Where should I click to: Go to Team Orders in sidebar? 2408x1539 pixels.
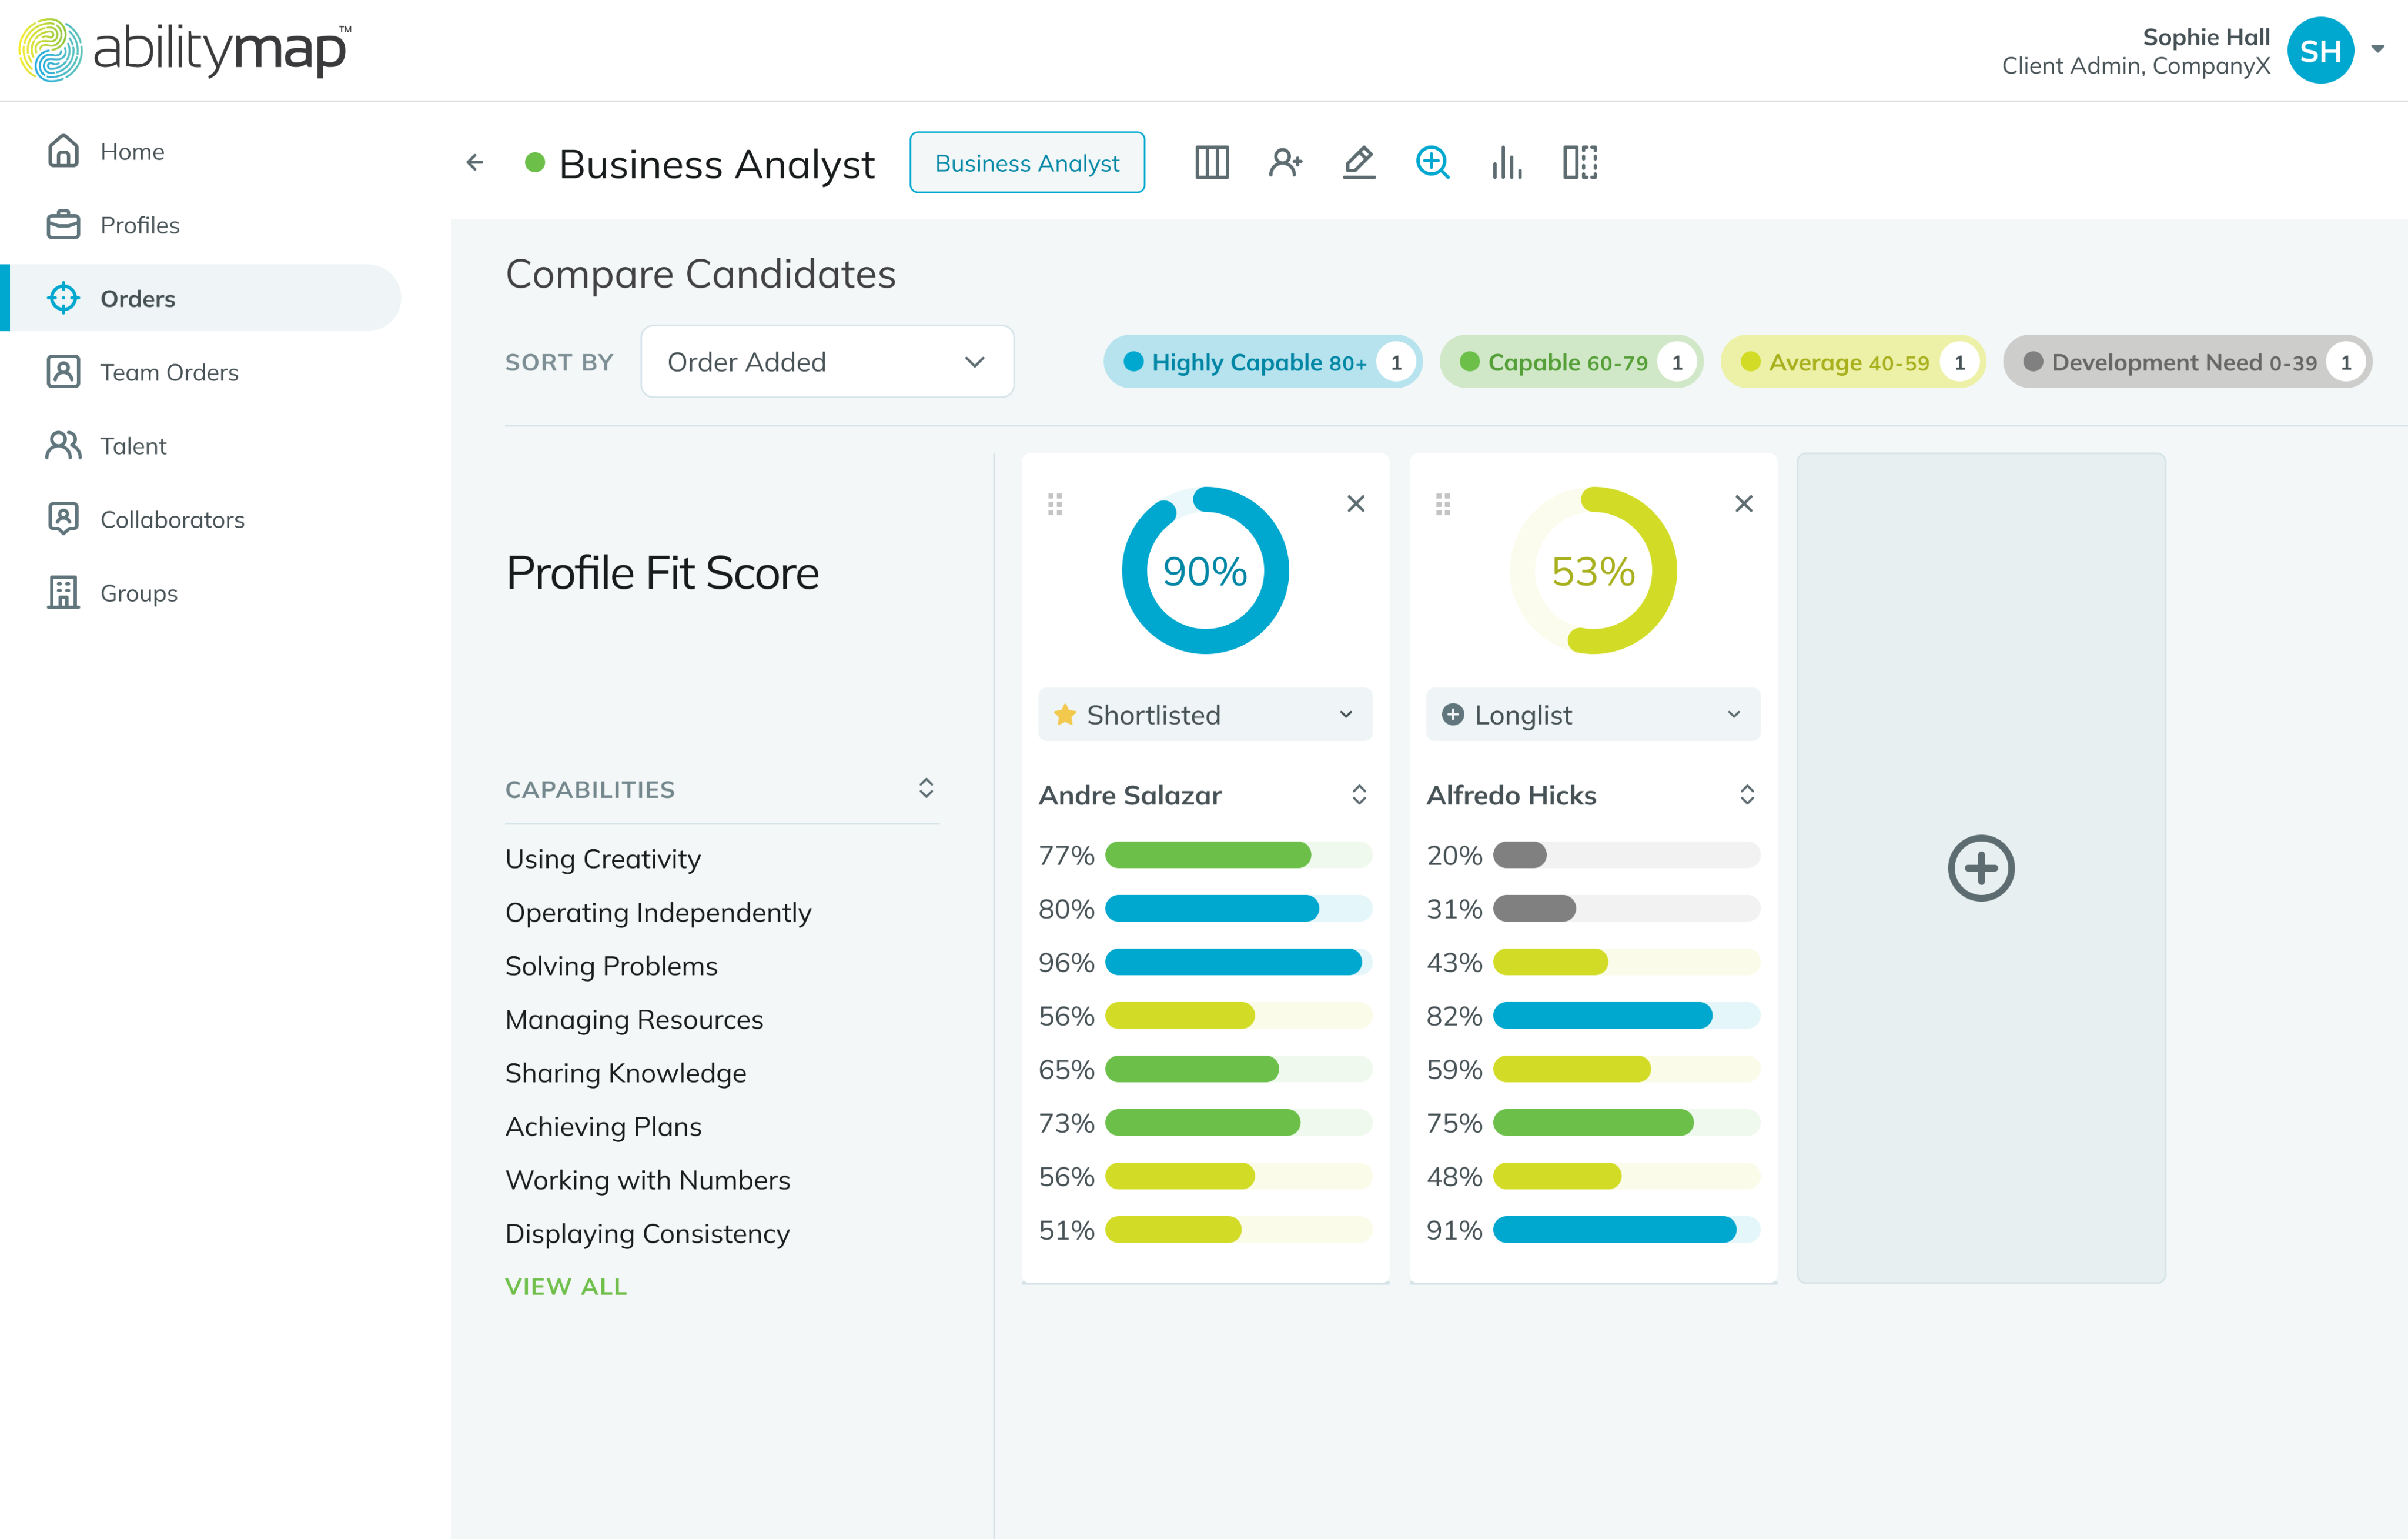(x=169, y=372)
